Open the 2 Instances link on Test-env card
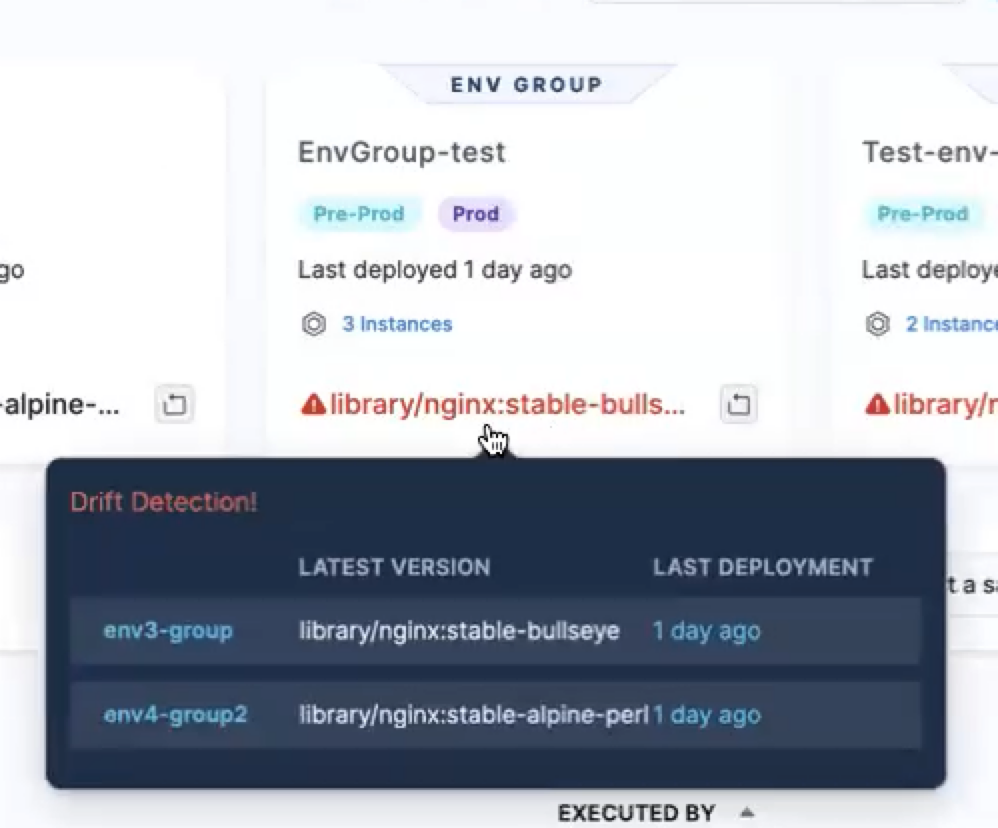Viewport: 998px width, 828px height. click(x=951, y=324)
